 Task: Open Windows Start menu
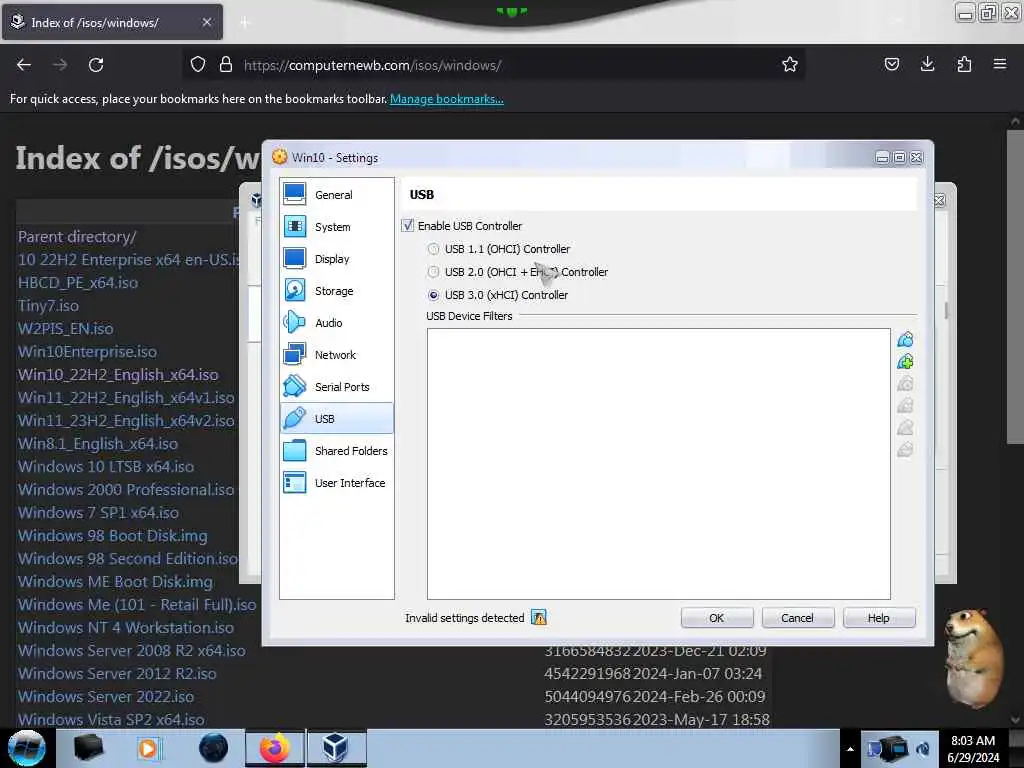click(26, 748)
